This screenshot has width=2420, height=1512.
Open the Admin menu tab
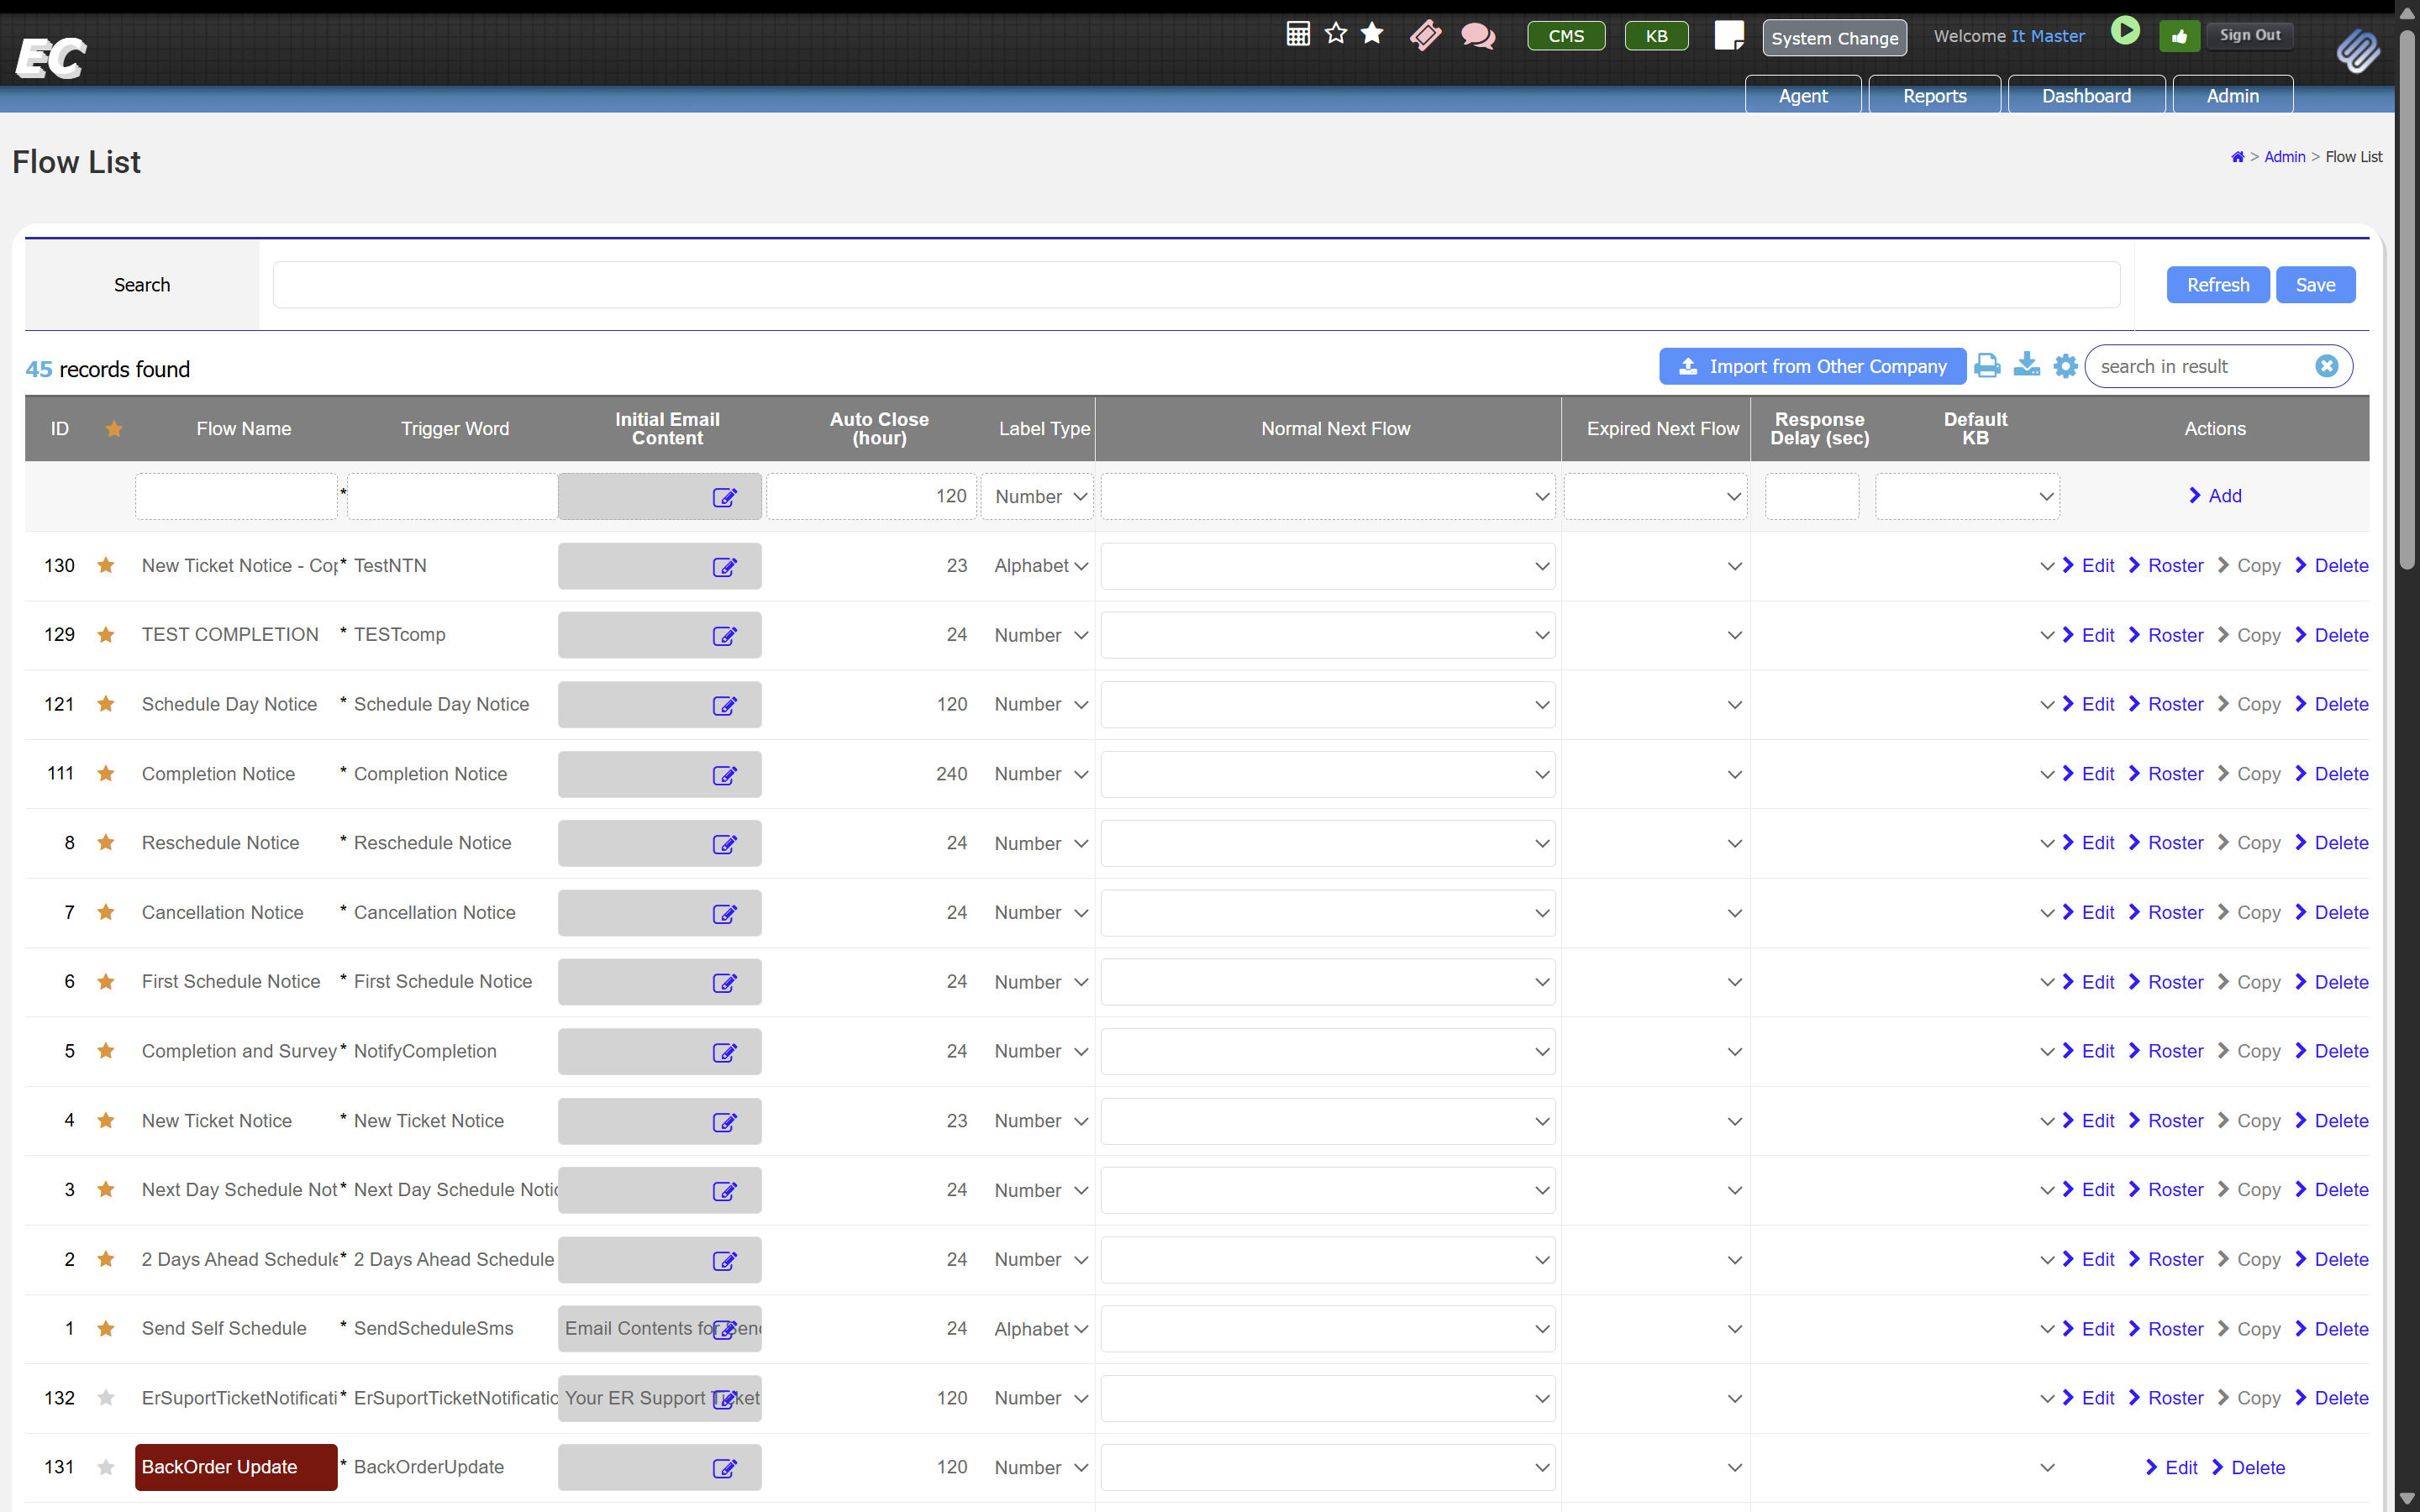point(2232,96)
